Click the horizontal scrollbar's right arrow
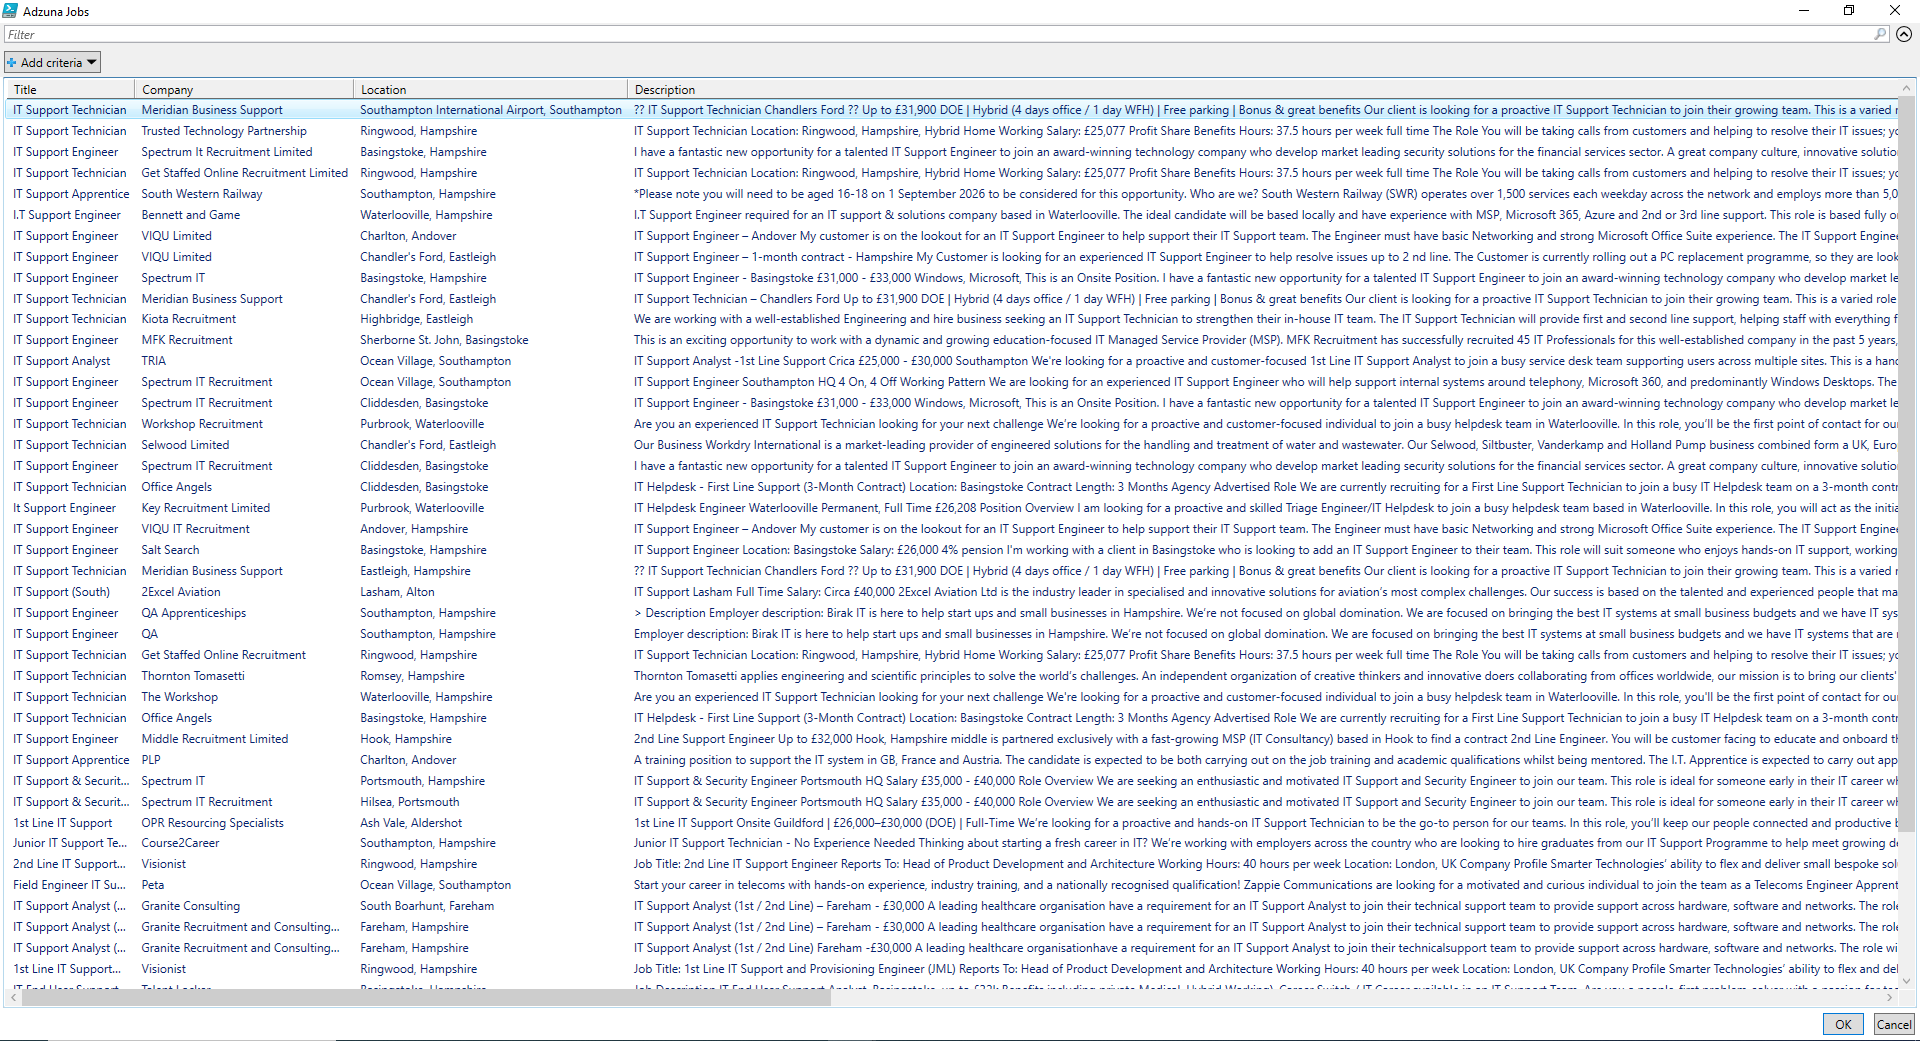The width and height of the screenshot is (1920, 1041). (1890, 997)
